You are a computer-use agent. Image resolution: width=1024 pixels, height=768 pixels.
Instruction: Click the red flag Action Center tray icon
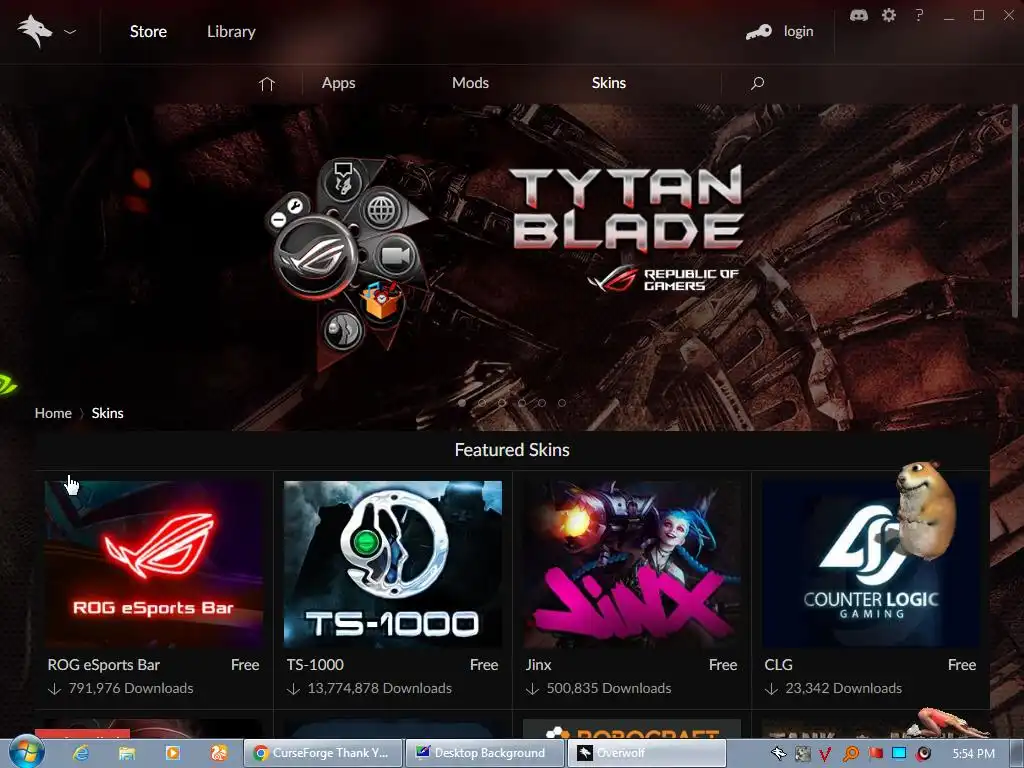tap(876, 754)
